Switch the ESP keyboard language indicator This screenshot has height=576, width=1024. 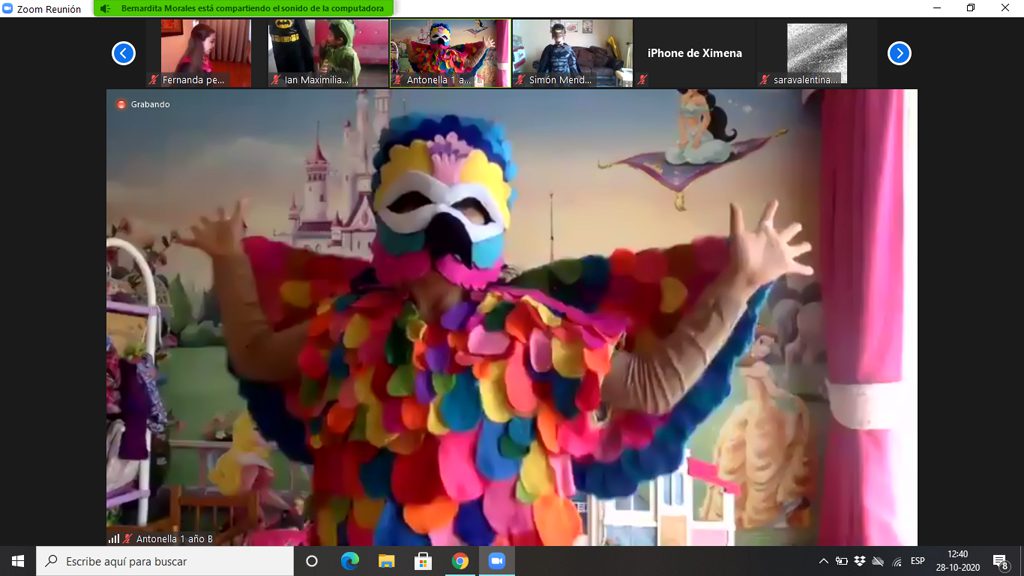coord(917,561)
